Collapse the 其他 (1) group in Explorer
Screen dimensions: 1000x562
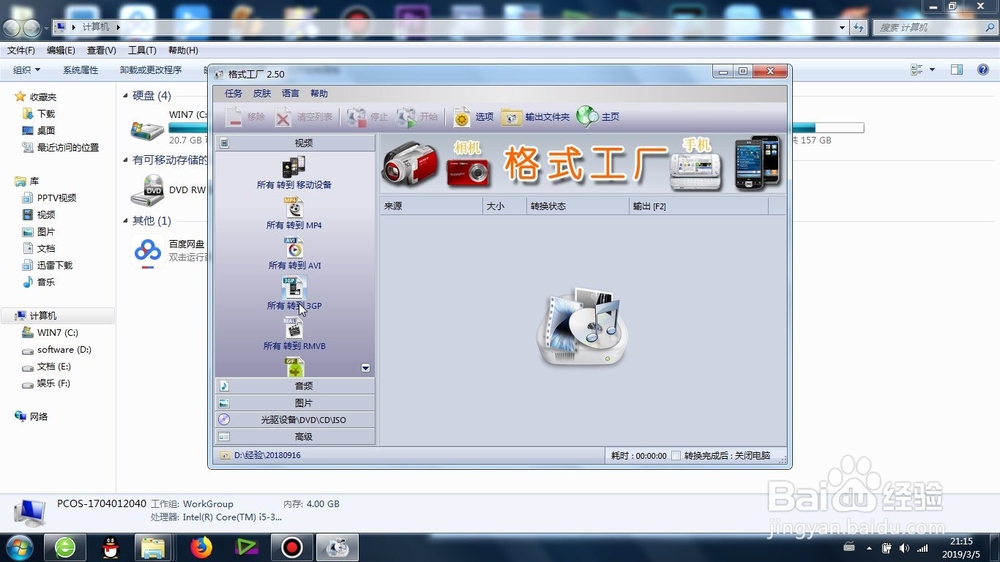point(126,221)
